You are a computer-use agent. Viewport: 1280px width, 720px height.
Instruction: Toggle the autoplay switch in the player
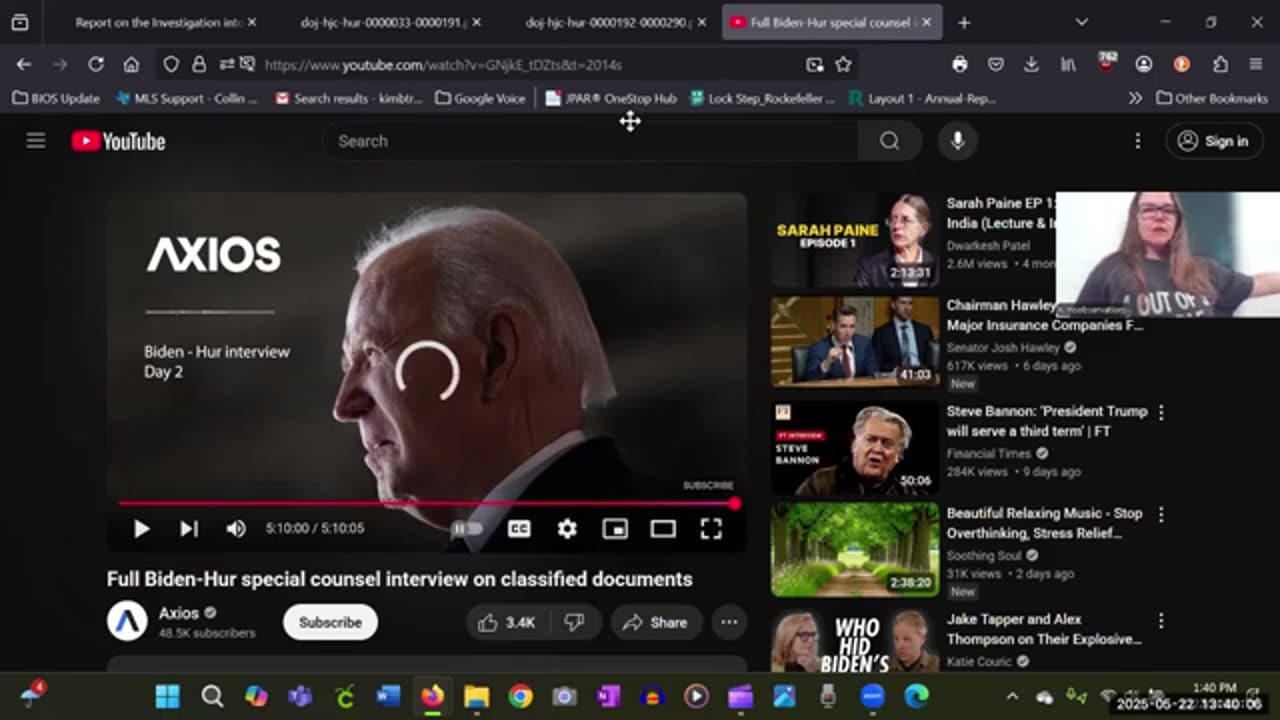click(467, 529)
